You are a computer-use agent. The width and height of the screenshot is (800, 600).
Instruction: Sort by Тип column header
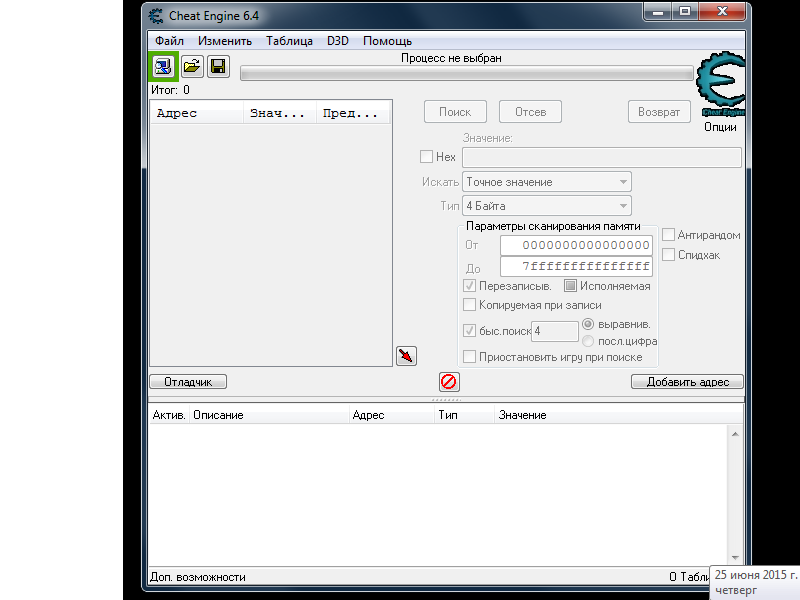click(464, 415)
